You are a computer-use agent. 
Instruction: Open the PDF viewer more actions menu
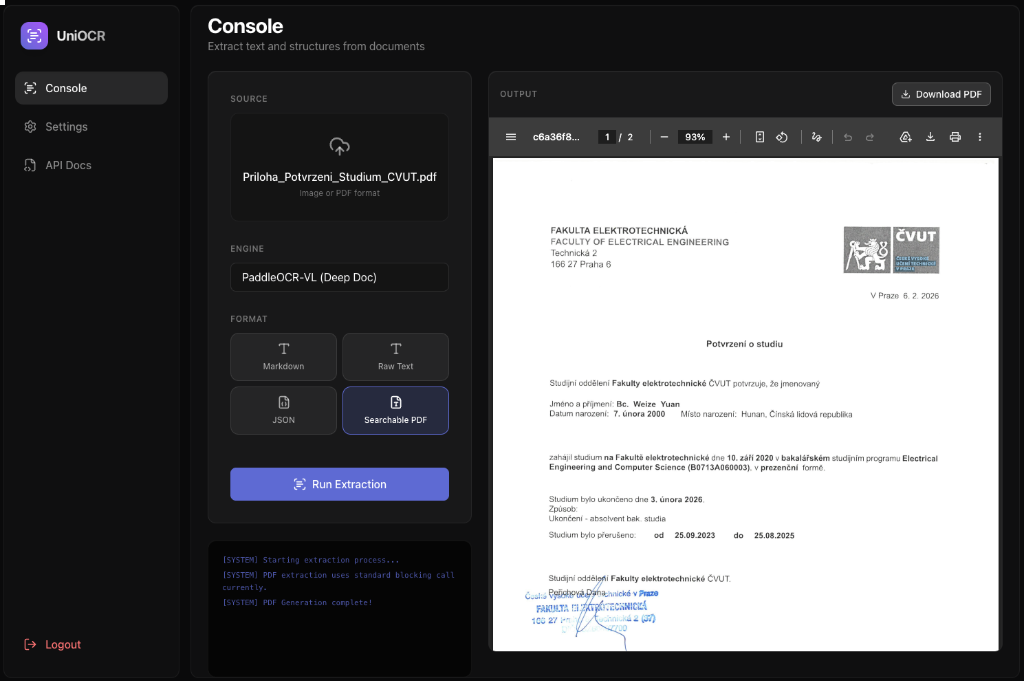point(980,137)
